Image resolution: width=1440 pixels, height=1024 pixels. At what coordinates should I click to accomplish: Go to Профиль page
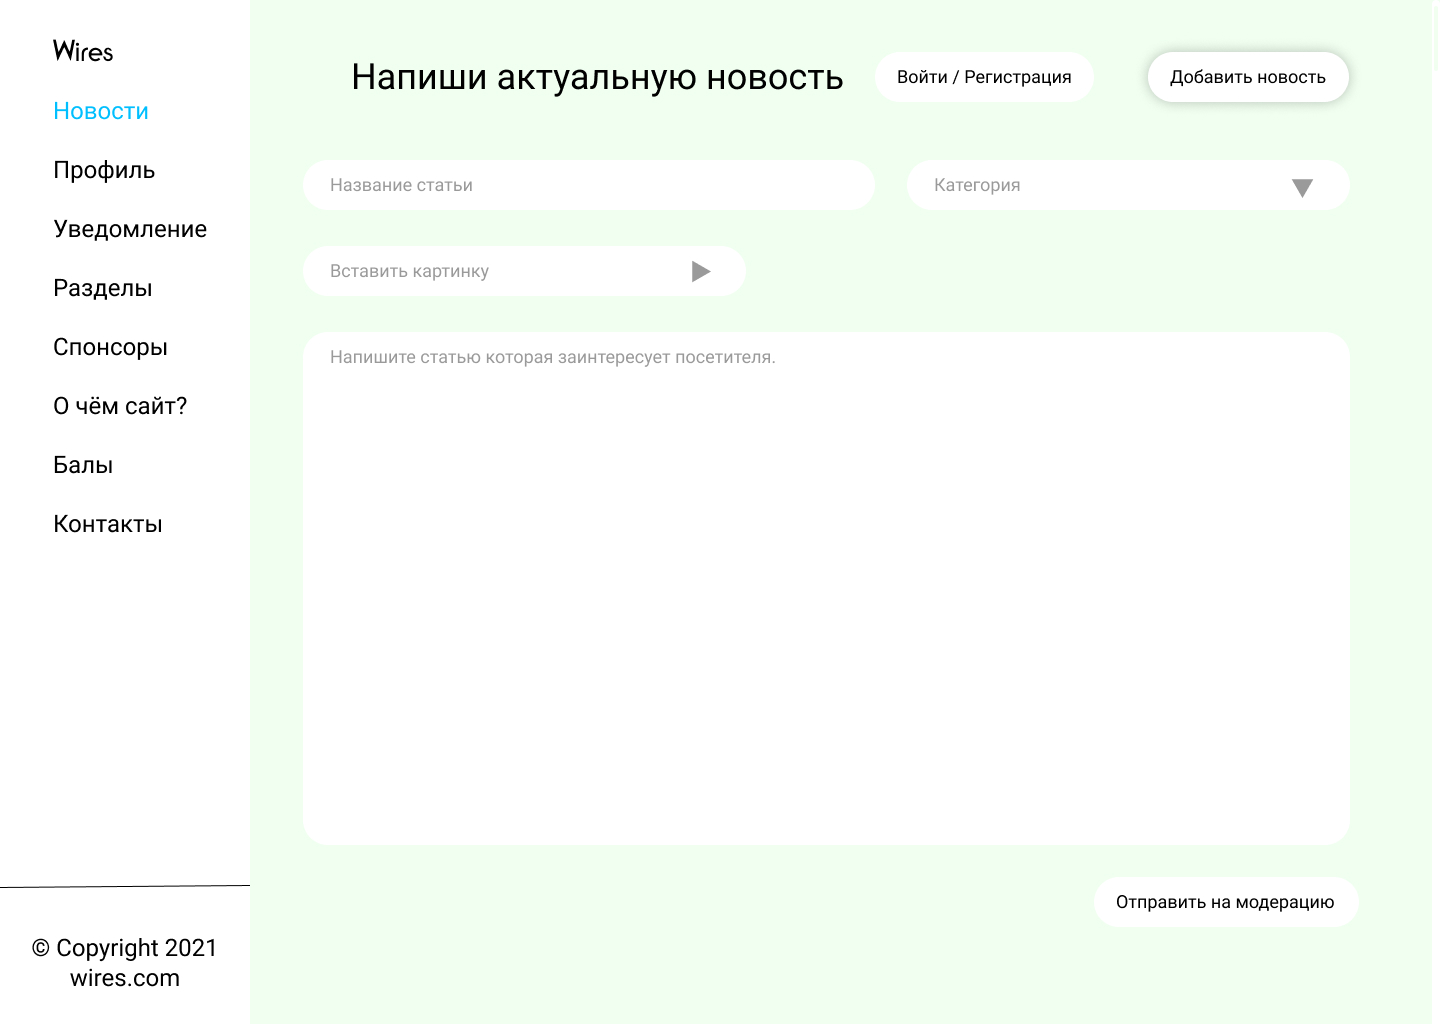pos(104,170)
